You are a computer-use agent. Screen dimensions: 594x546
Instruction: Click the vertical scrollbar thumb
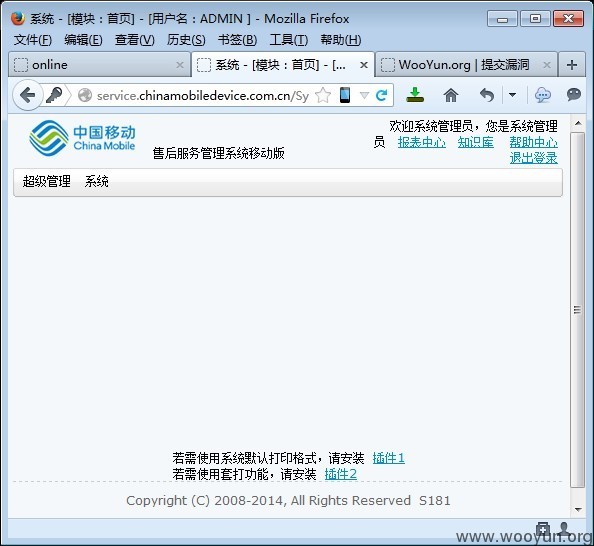[578, 310]
